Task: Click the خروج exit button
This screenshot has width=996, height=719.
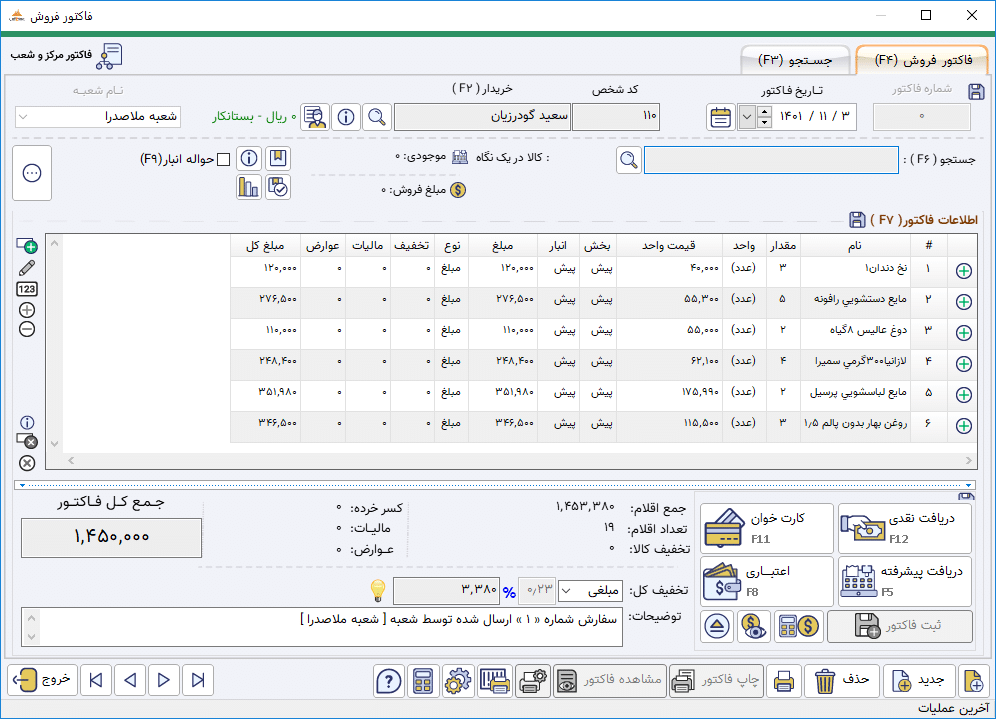Action: coord(43,680)
